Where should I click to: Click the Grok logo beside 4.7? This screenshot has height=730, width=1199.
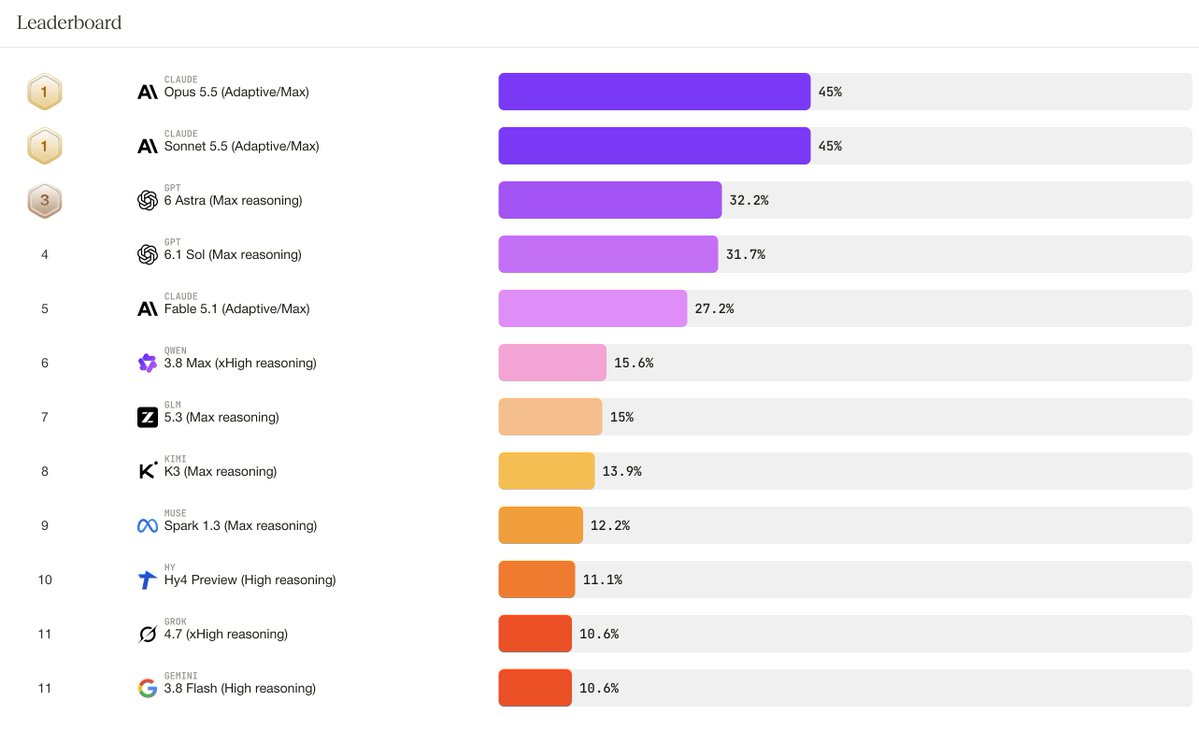coord(147,634)
